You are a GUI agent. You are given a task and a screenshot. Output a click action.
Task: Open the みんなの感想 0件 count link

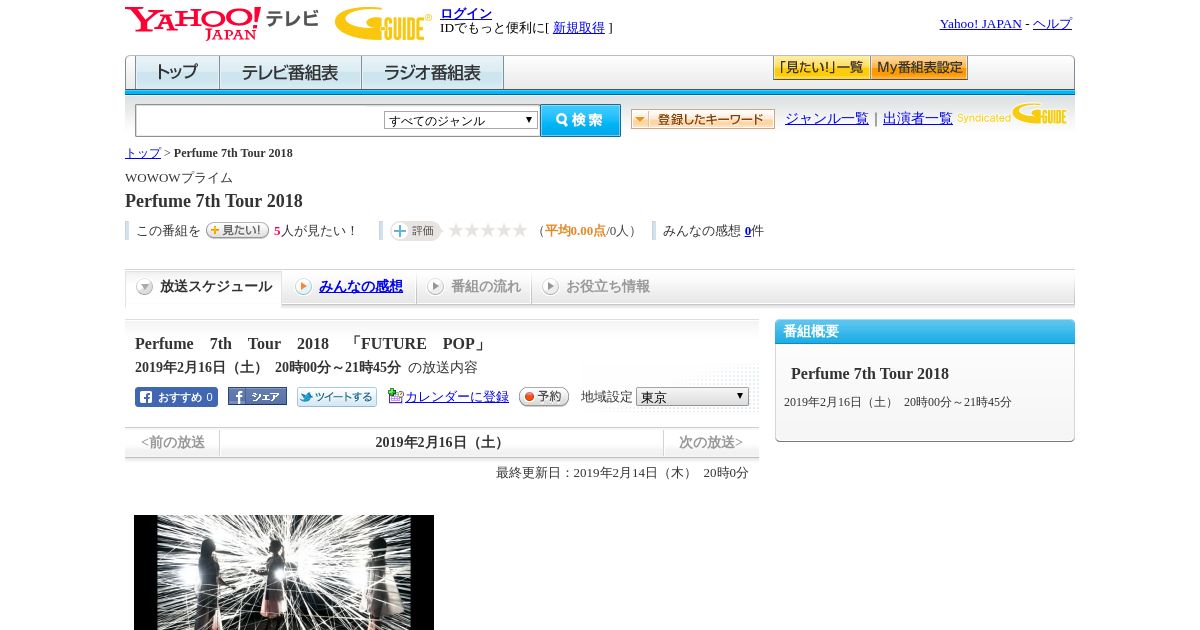713,231
